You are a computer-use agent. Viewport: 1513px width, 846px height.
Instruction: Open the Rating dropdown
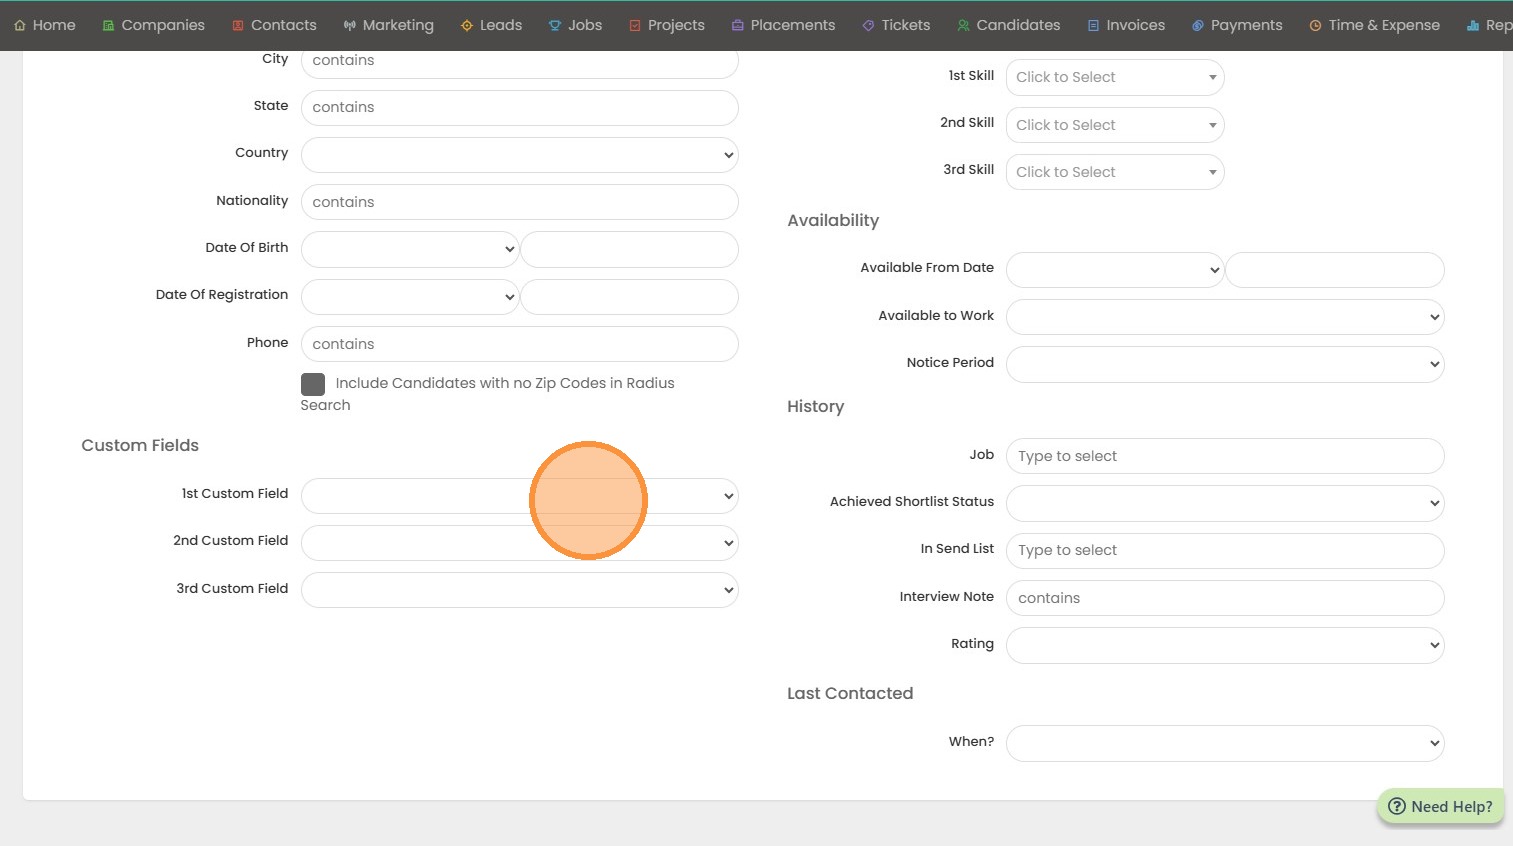tap(1224, 645)
